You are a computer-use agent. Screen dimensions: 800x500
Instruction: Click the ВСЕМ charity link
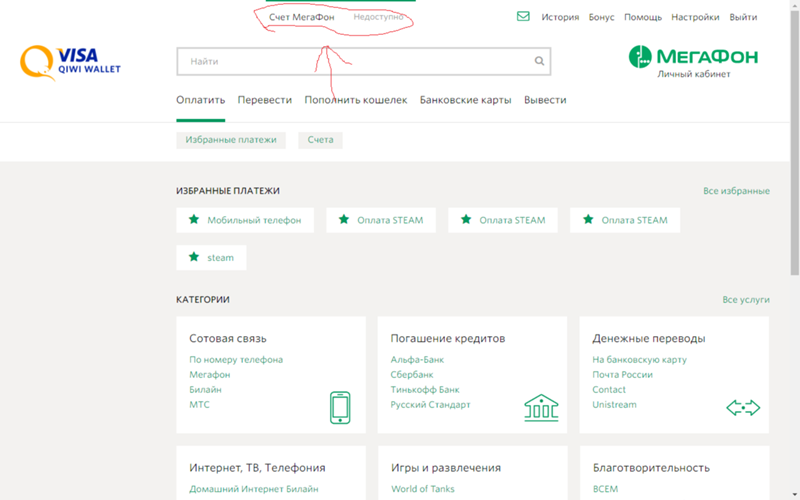[x=605, y=489]
